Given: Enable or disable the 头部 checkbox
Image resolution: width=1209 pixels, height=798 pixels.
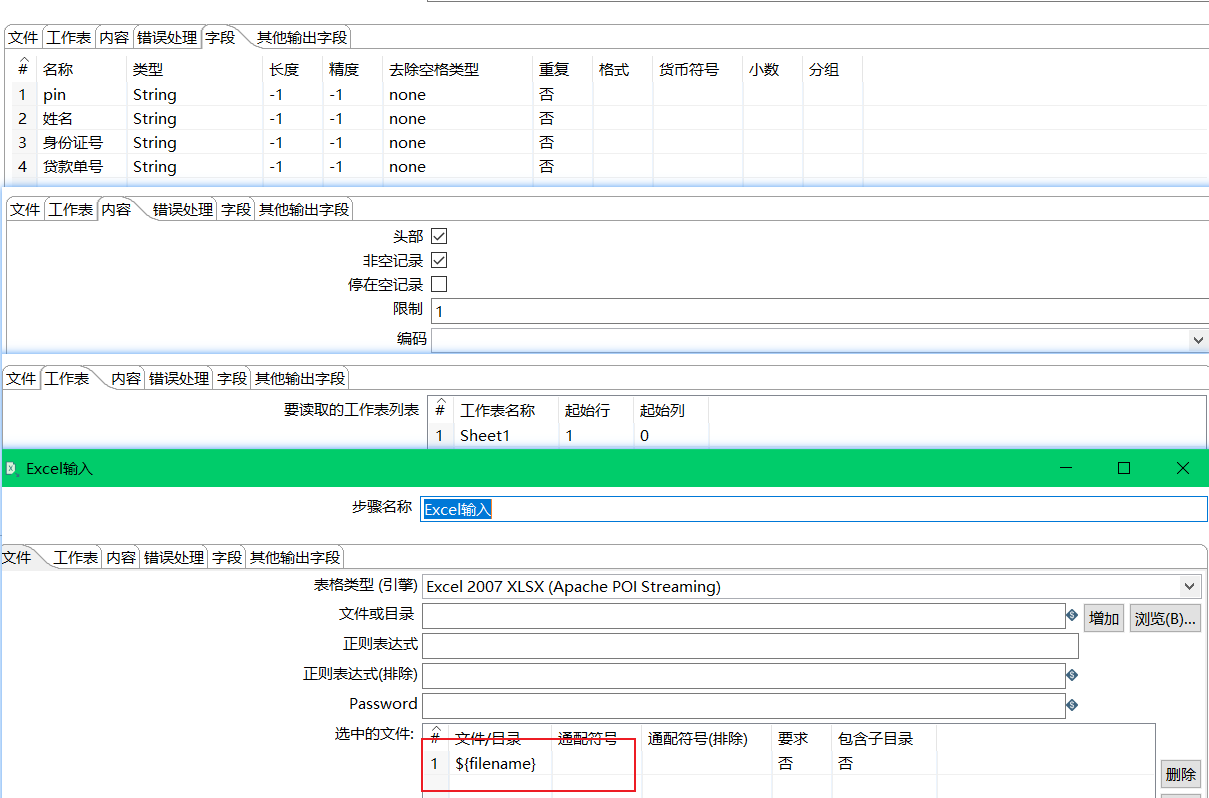Looking at the screenshot, I should click(x=439, y=236).
